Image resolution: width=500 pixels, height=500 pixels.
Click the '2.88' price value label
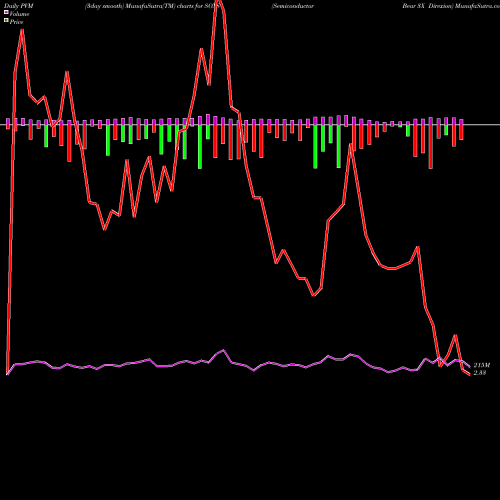point(480,373)
